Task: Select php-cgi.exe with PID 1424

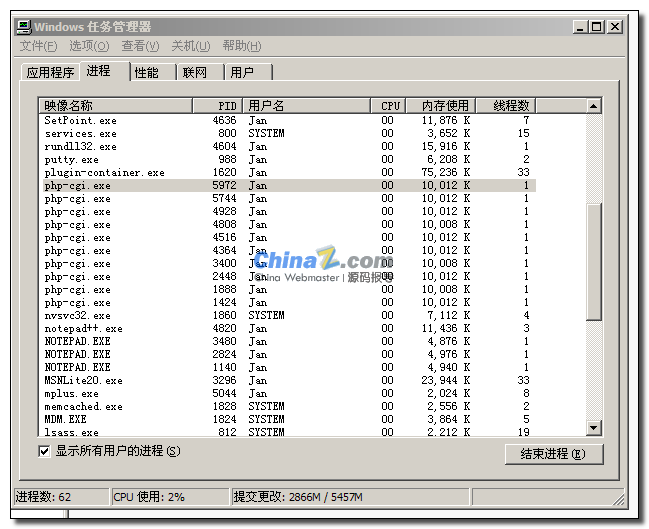Action: point(287,303)
